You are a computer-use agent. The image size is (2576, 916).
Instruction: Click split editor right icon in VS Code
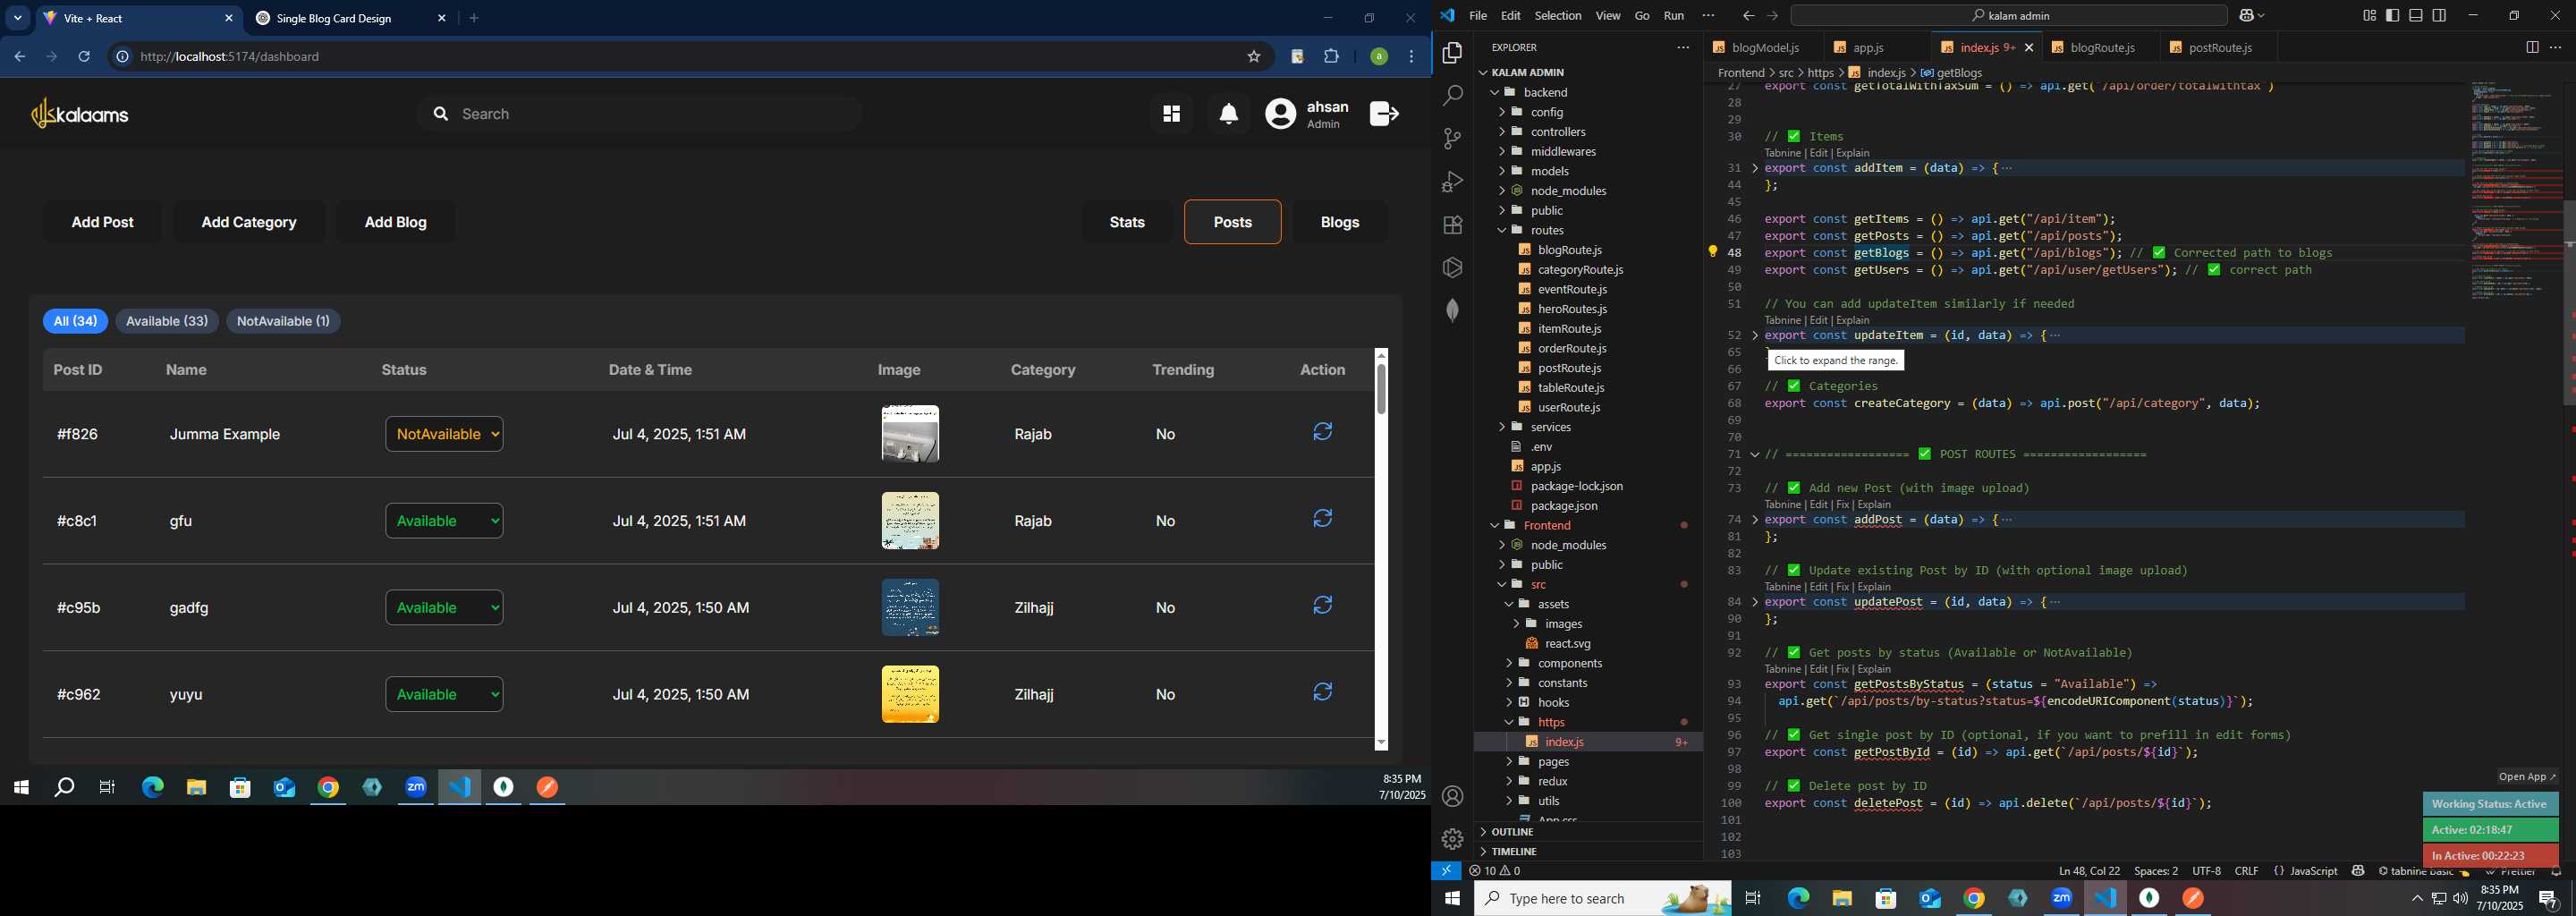click(2532, 47)
